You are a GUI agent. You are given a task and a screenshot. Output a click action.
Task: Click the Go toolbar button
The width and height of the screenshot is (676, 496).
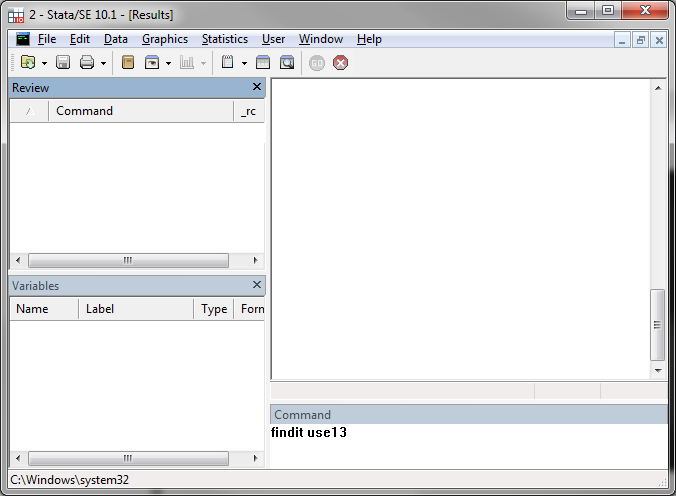point(317,63)
